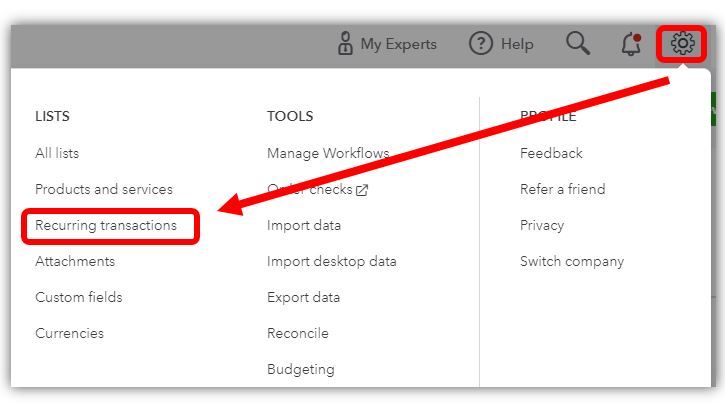The image size is (725, 403).
Task: Open Products and services
Action: pos(104,189)
